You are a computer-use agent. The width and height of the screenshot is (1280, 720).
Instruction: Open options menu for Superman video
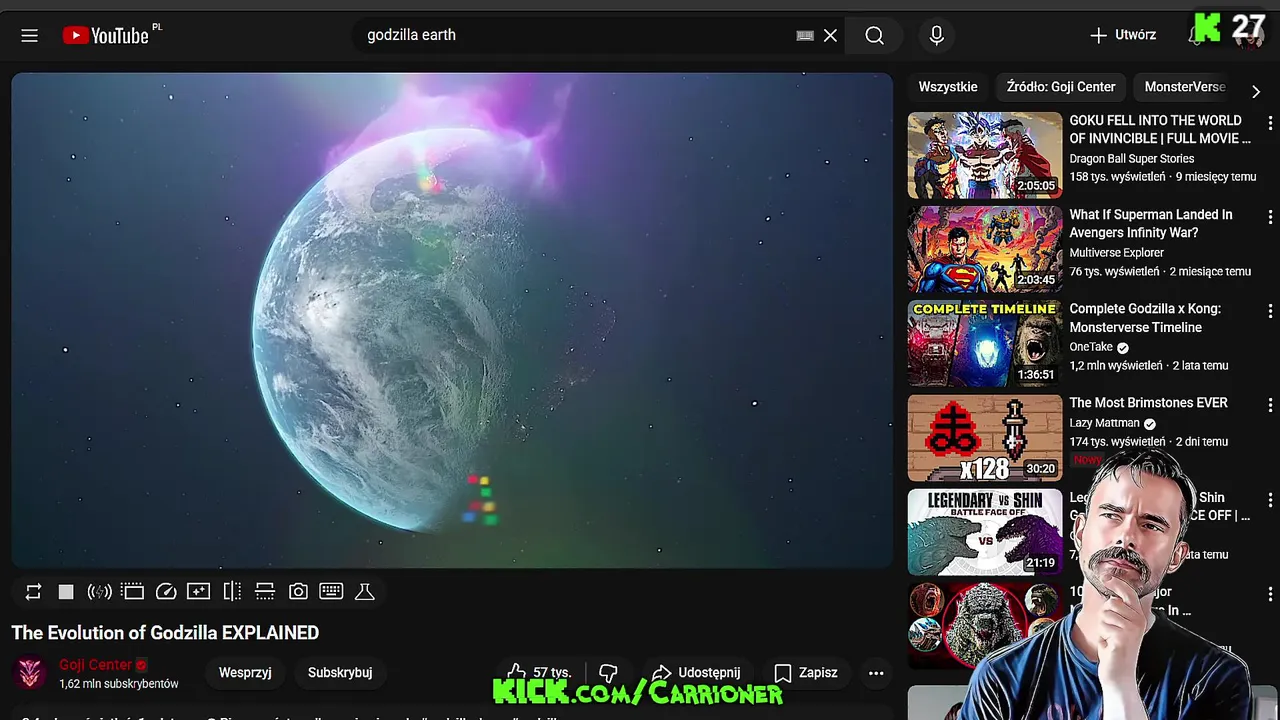[1270, 217]
